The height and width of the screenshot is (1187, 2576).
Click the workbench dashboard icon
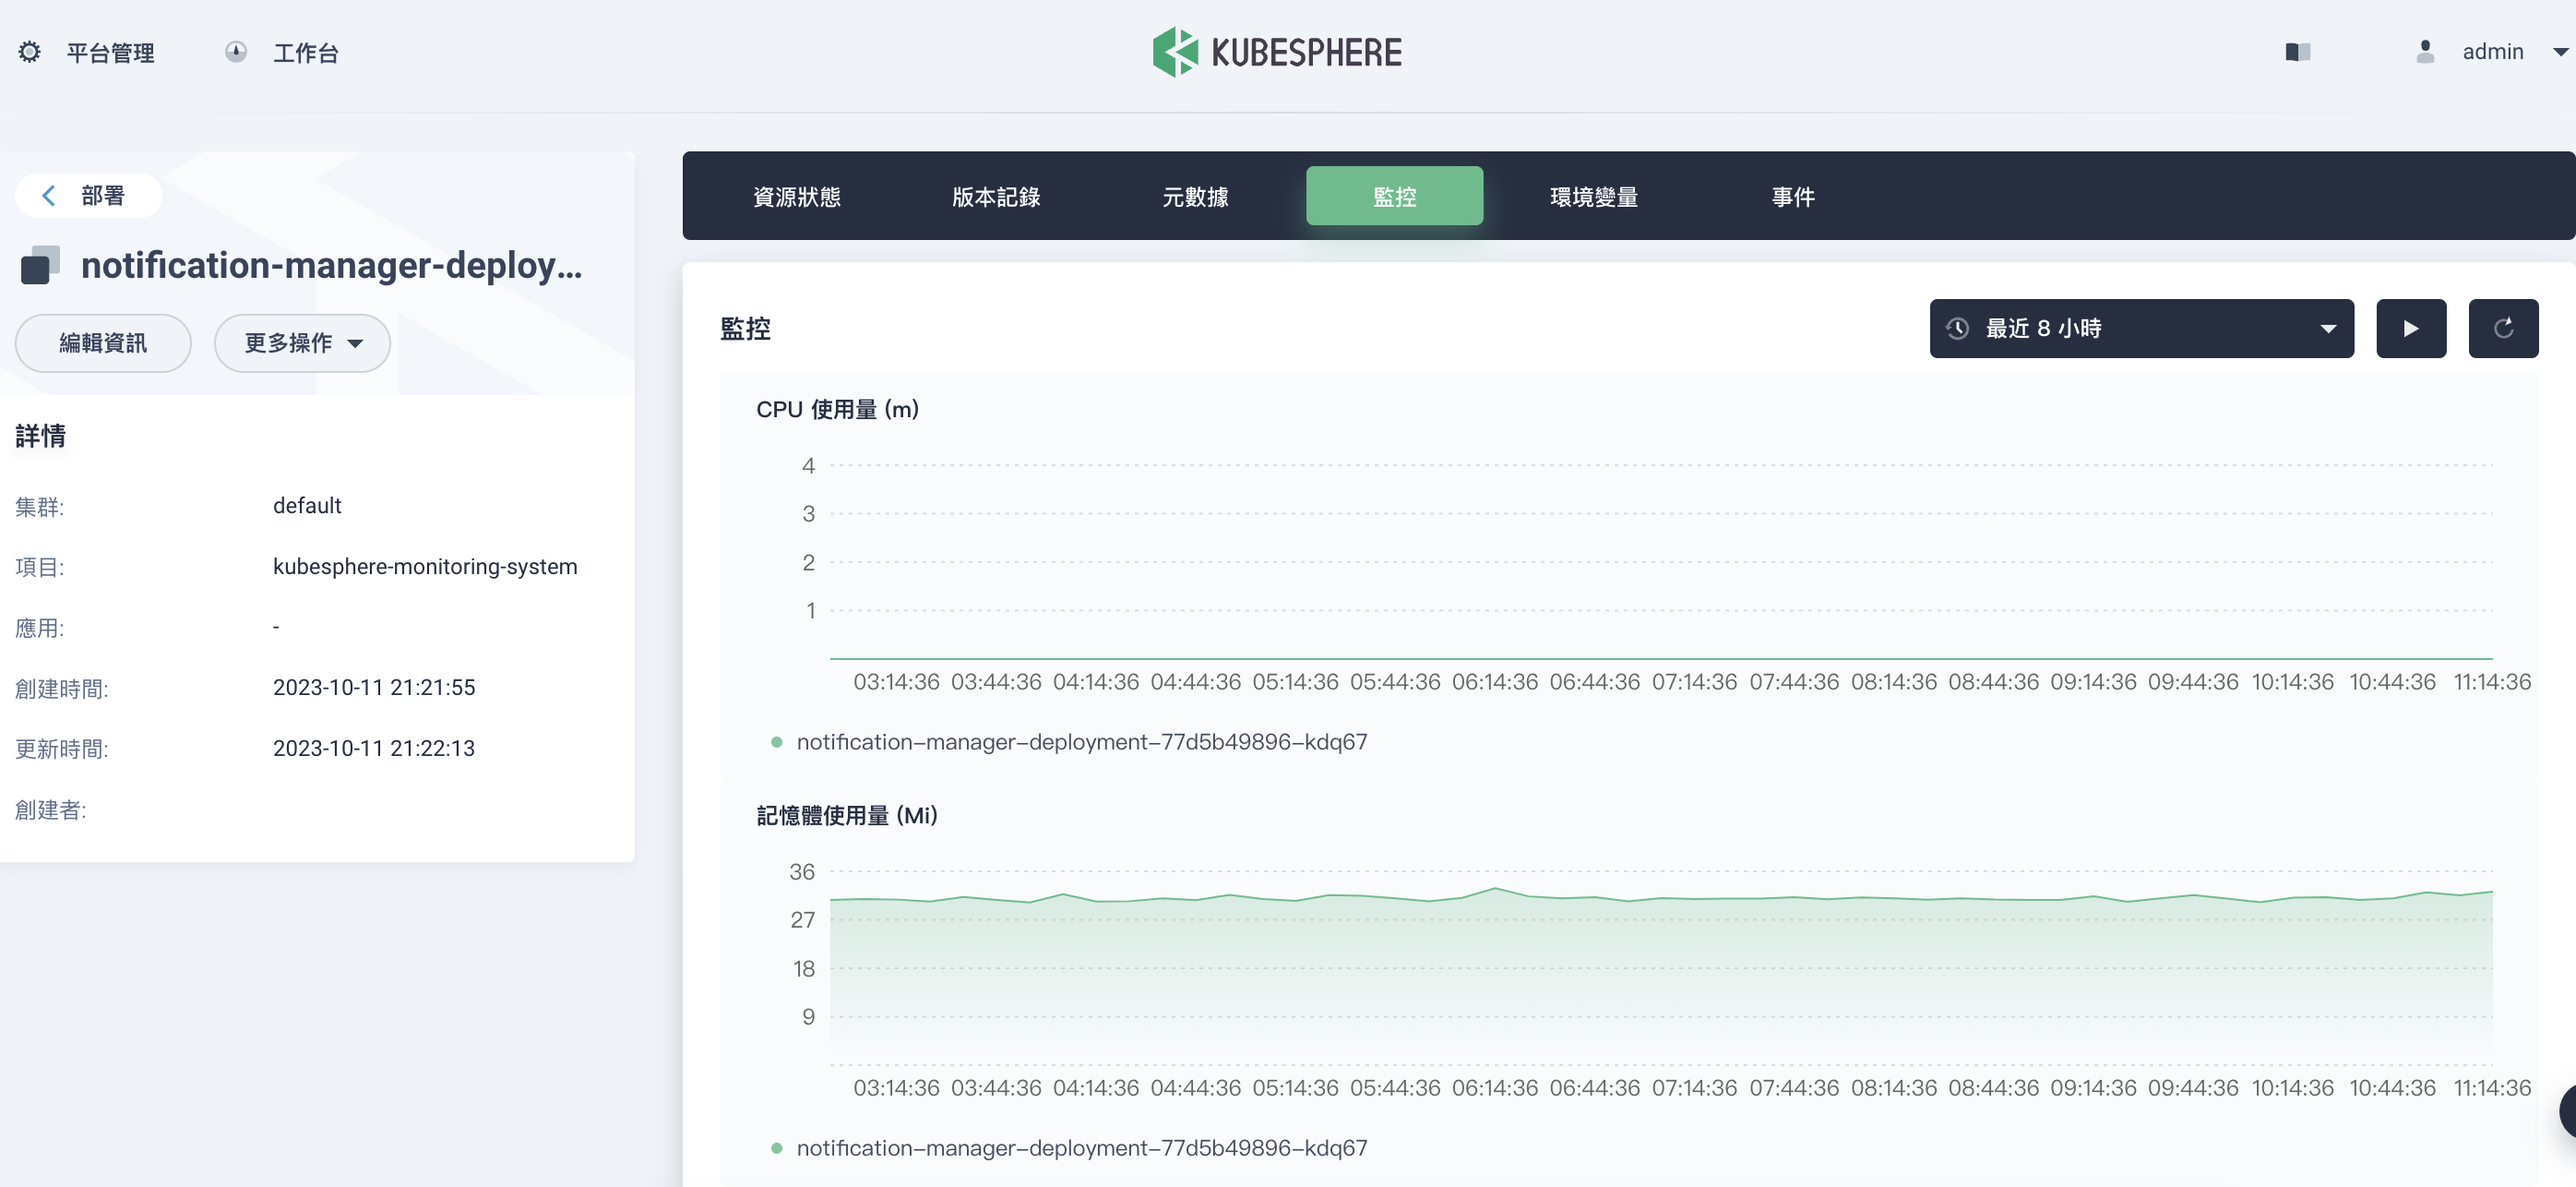click(x=236, y=52)
